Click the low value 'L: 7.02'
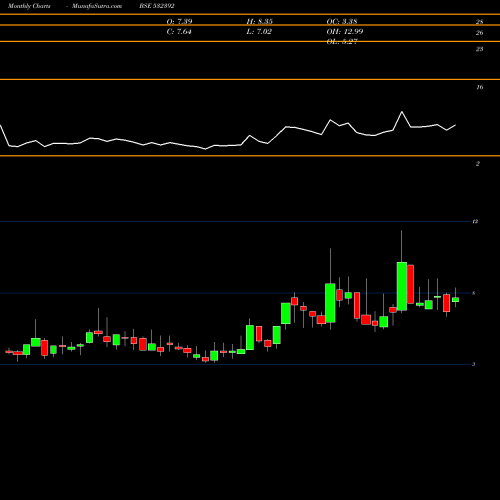 coord(259,32)
